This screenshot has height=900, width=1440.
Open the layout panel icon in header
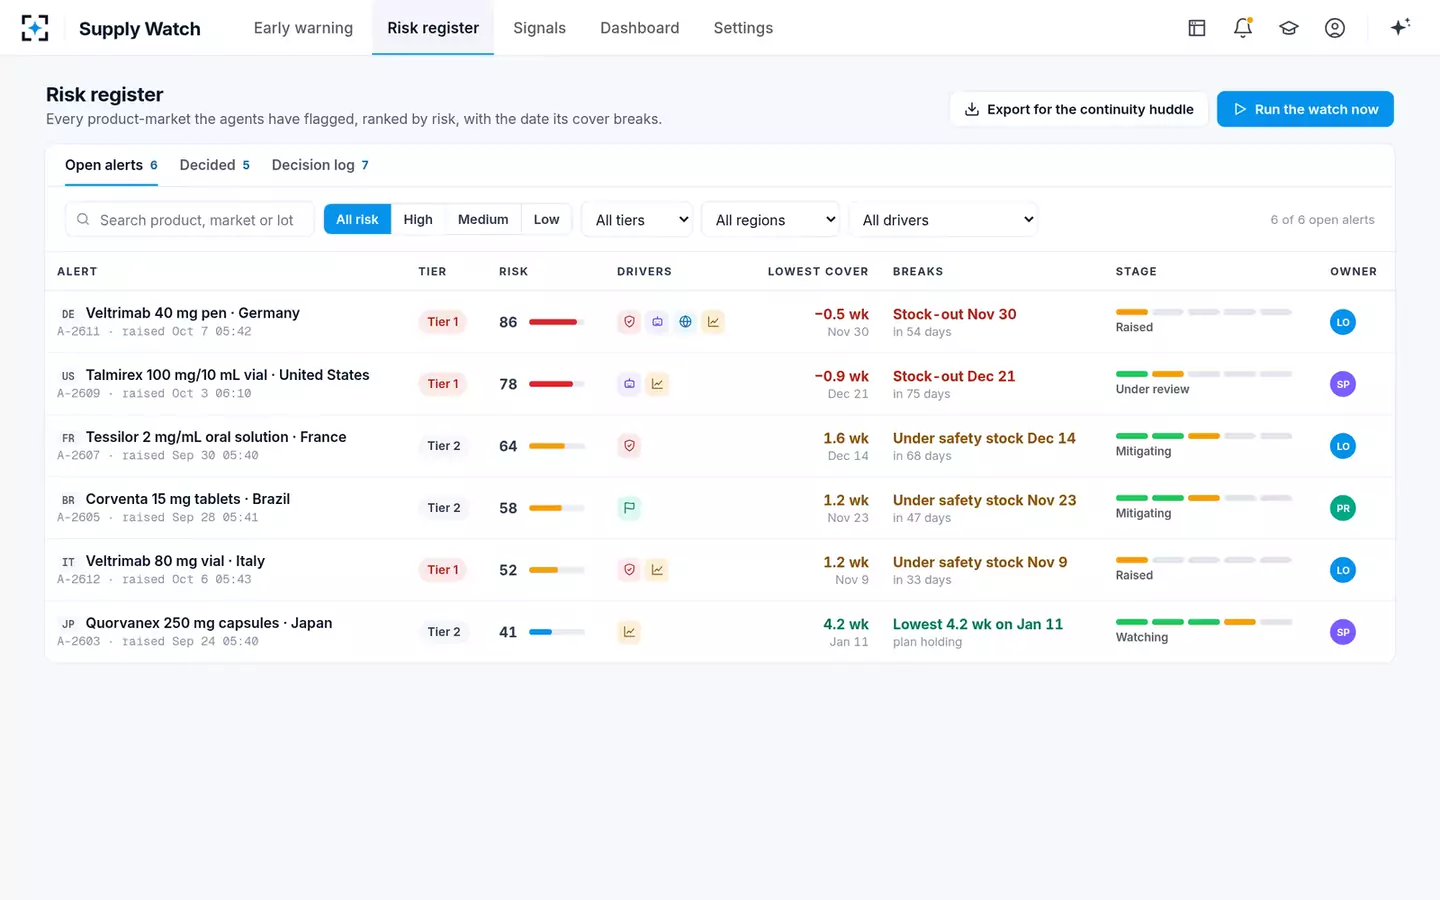pos(1197,28)
